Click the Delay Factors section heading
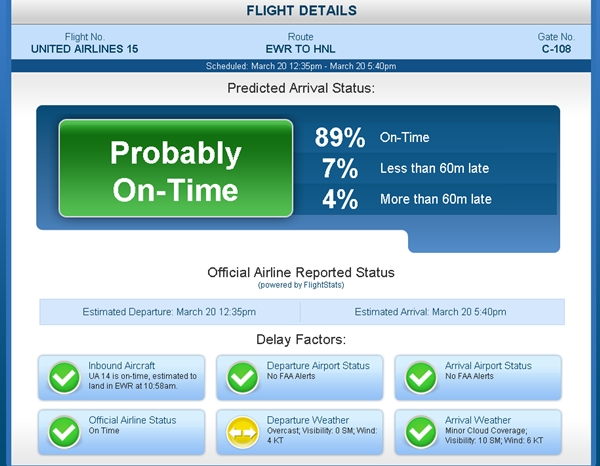The image size is (600, 466). point(300,340)
